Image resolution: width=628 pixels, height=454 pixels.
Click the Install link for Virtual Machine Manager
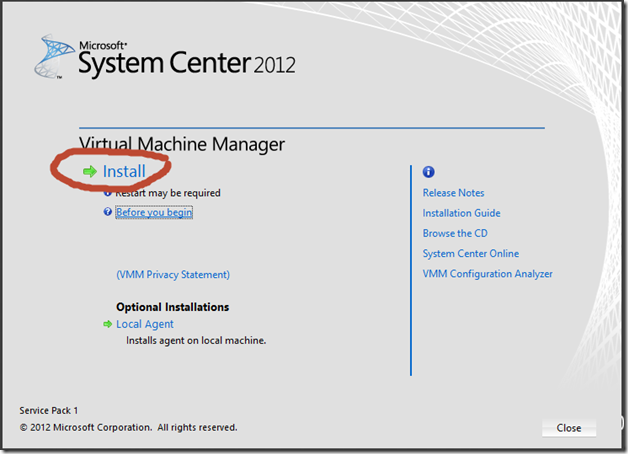point(124,171)
